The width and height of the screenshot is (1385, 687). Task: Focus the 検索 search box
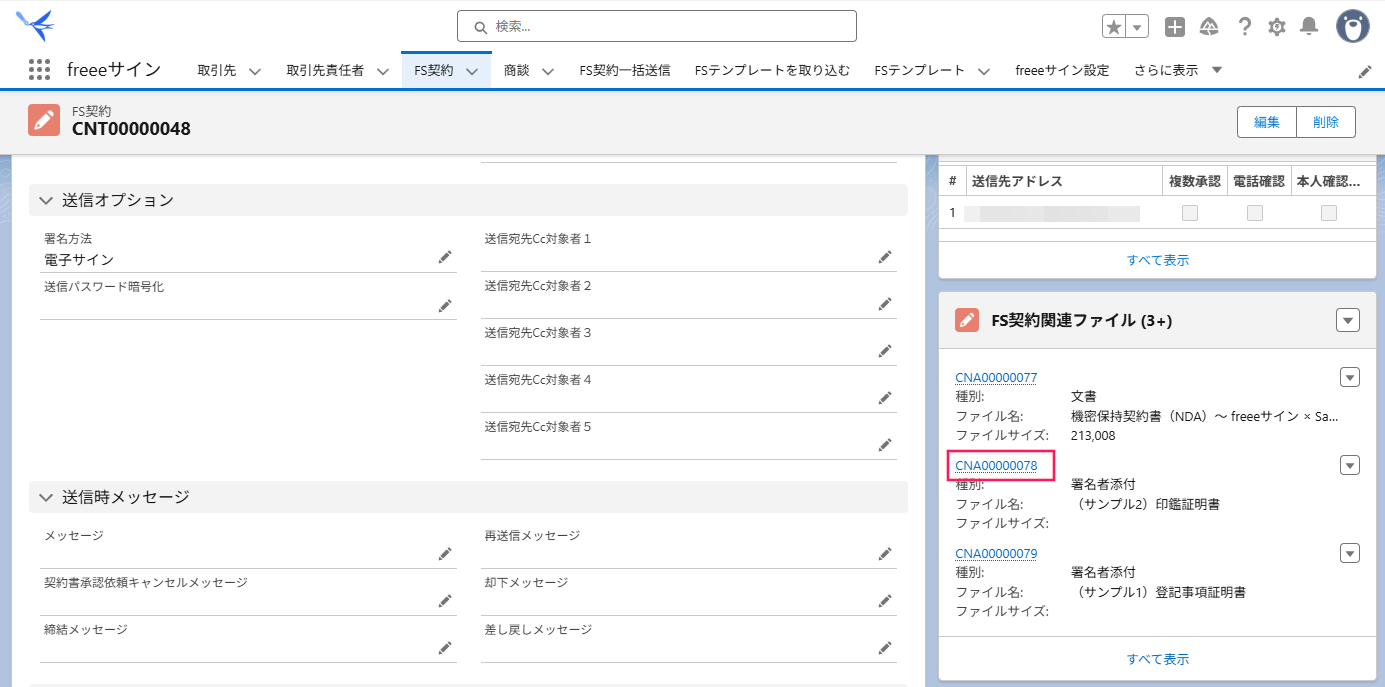[x=657, y=26]
